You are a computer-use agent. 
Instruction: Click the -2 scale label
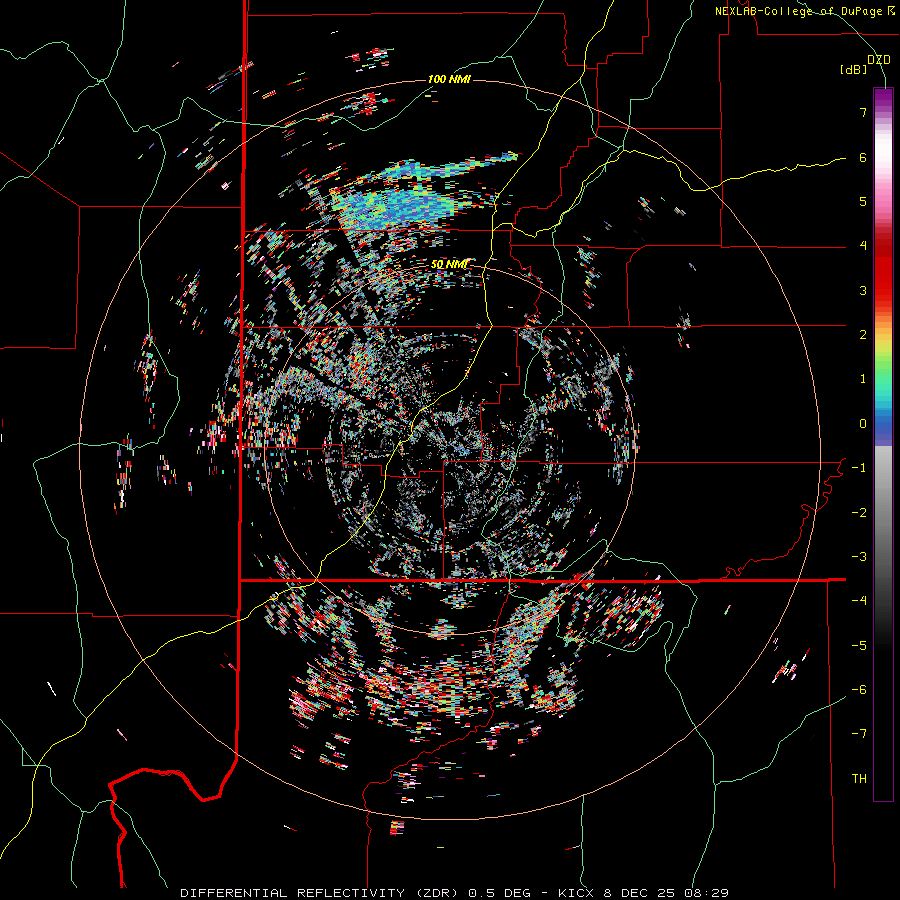[859, 513]
